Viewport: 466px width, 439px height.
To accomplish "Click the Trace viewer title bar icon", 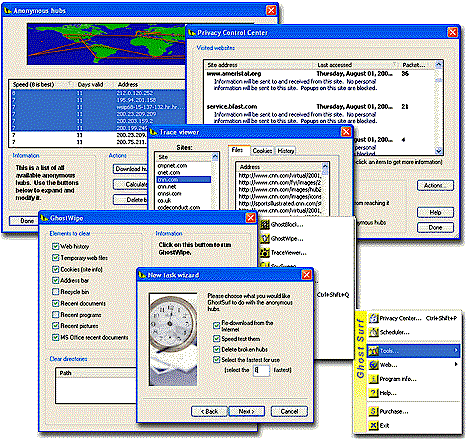I will (154, 132).
